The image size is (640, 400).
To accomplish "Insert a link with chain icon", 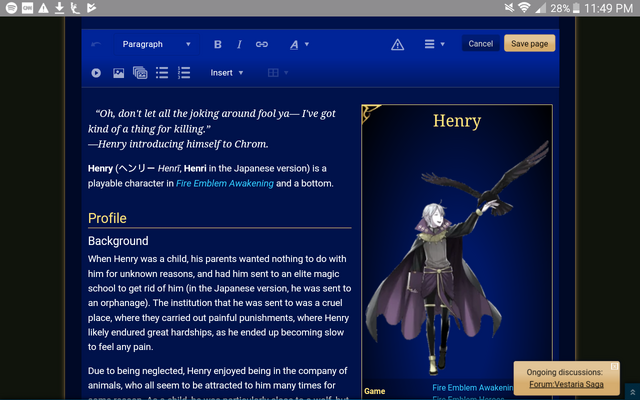I will click(x=262, y=44).
